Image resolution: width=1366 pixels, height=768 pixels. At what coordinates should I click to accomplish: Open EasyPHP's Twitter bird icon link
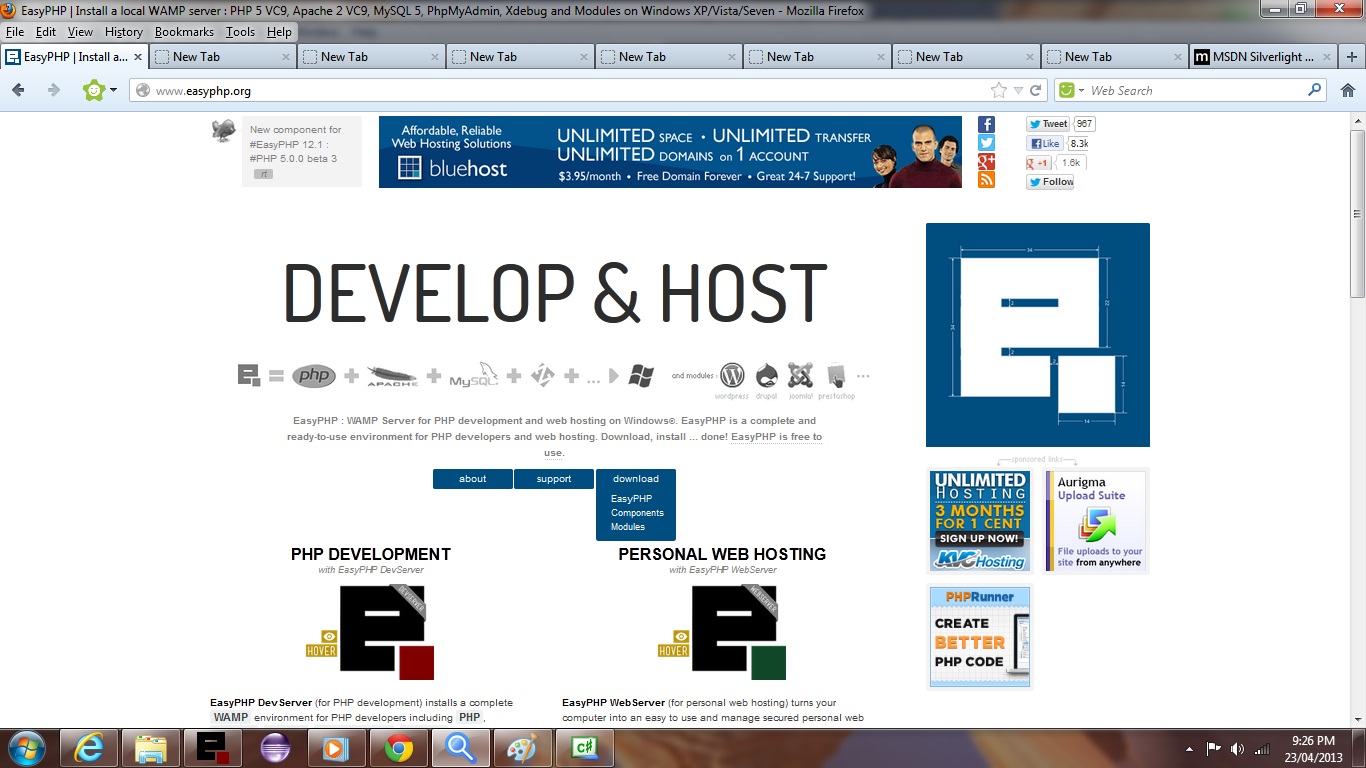(x=986, y=143)
